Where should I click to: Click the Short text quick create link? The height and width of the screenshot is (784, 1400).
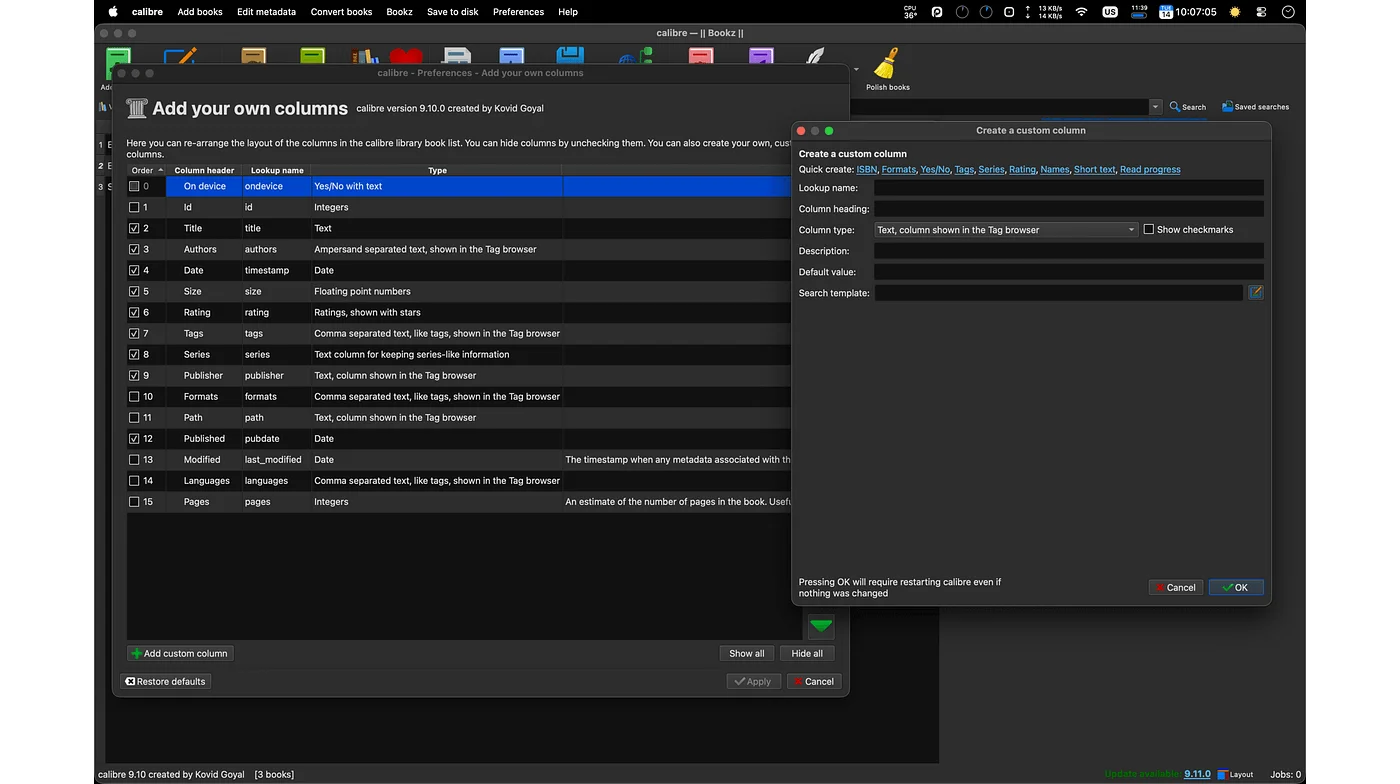pos(1094,169)
